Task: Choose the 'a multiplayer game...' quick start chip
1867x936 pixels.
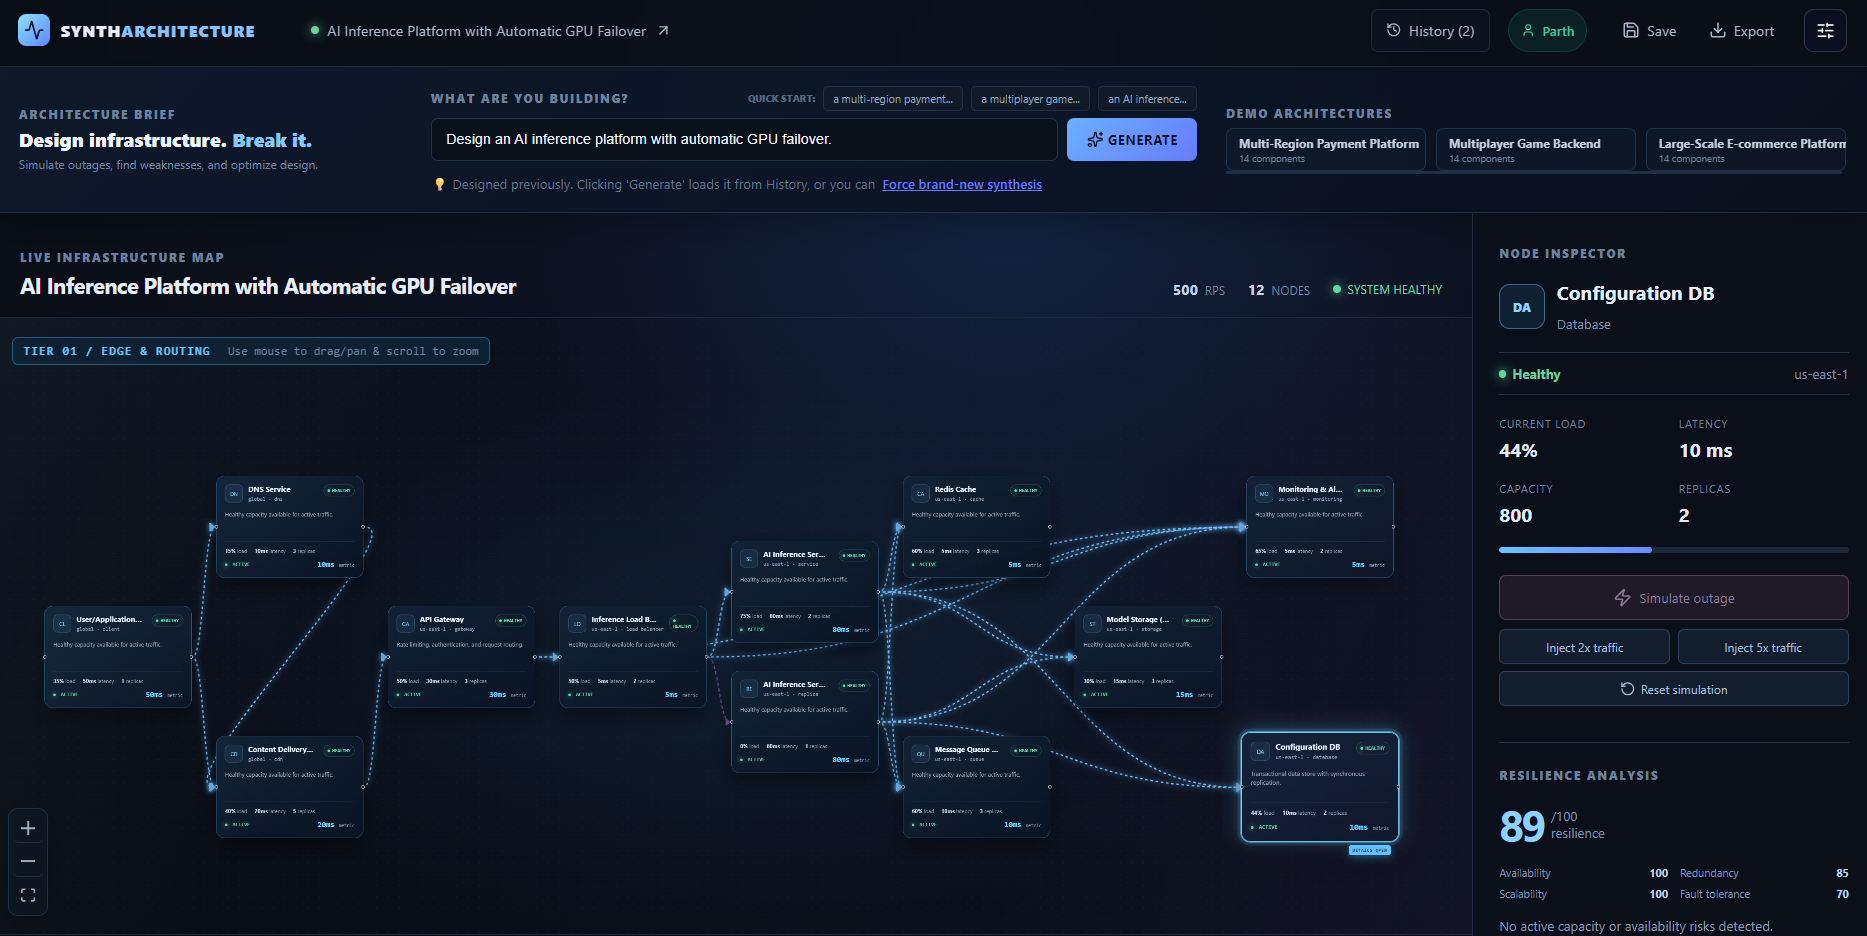Action: tap(1030, 99)
